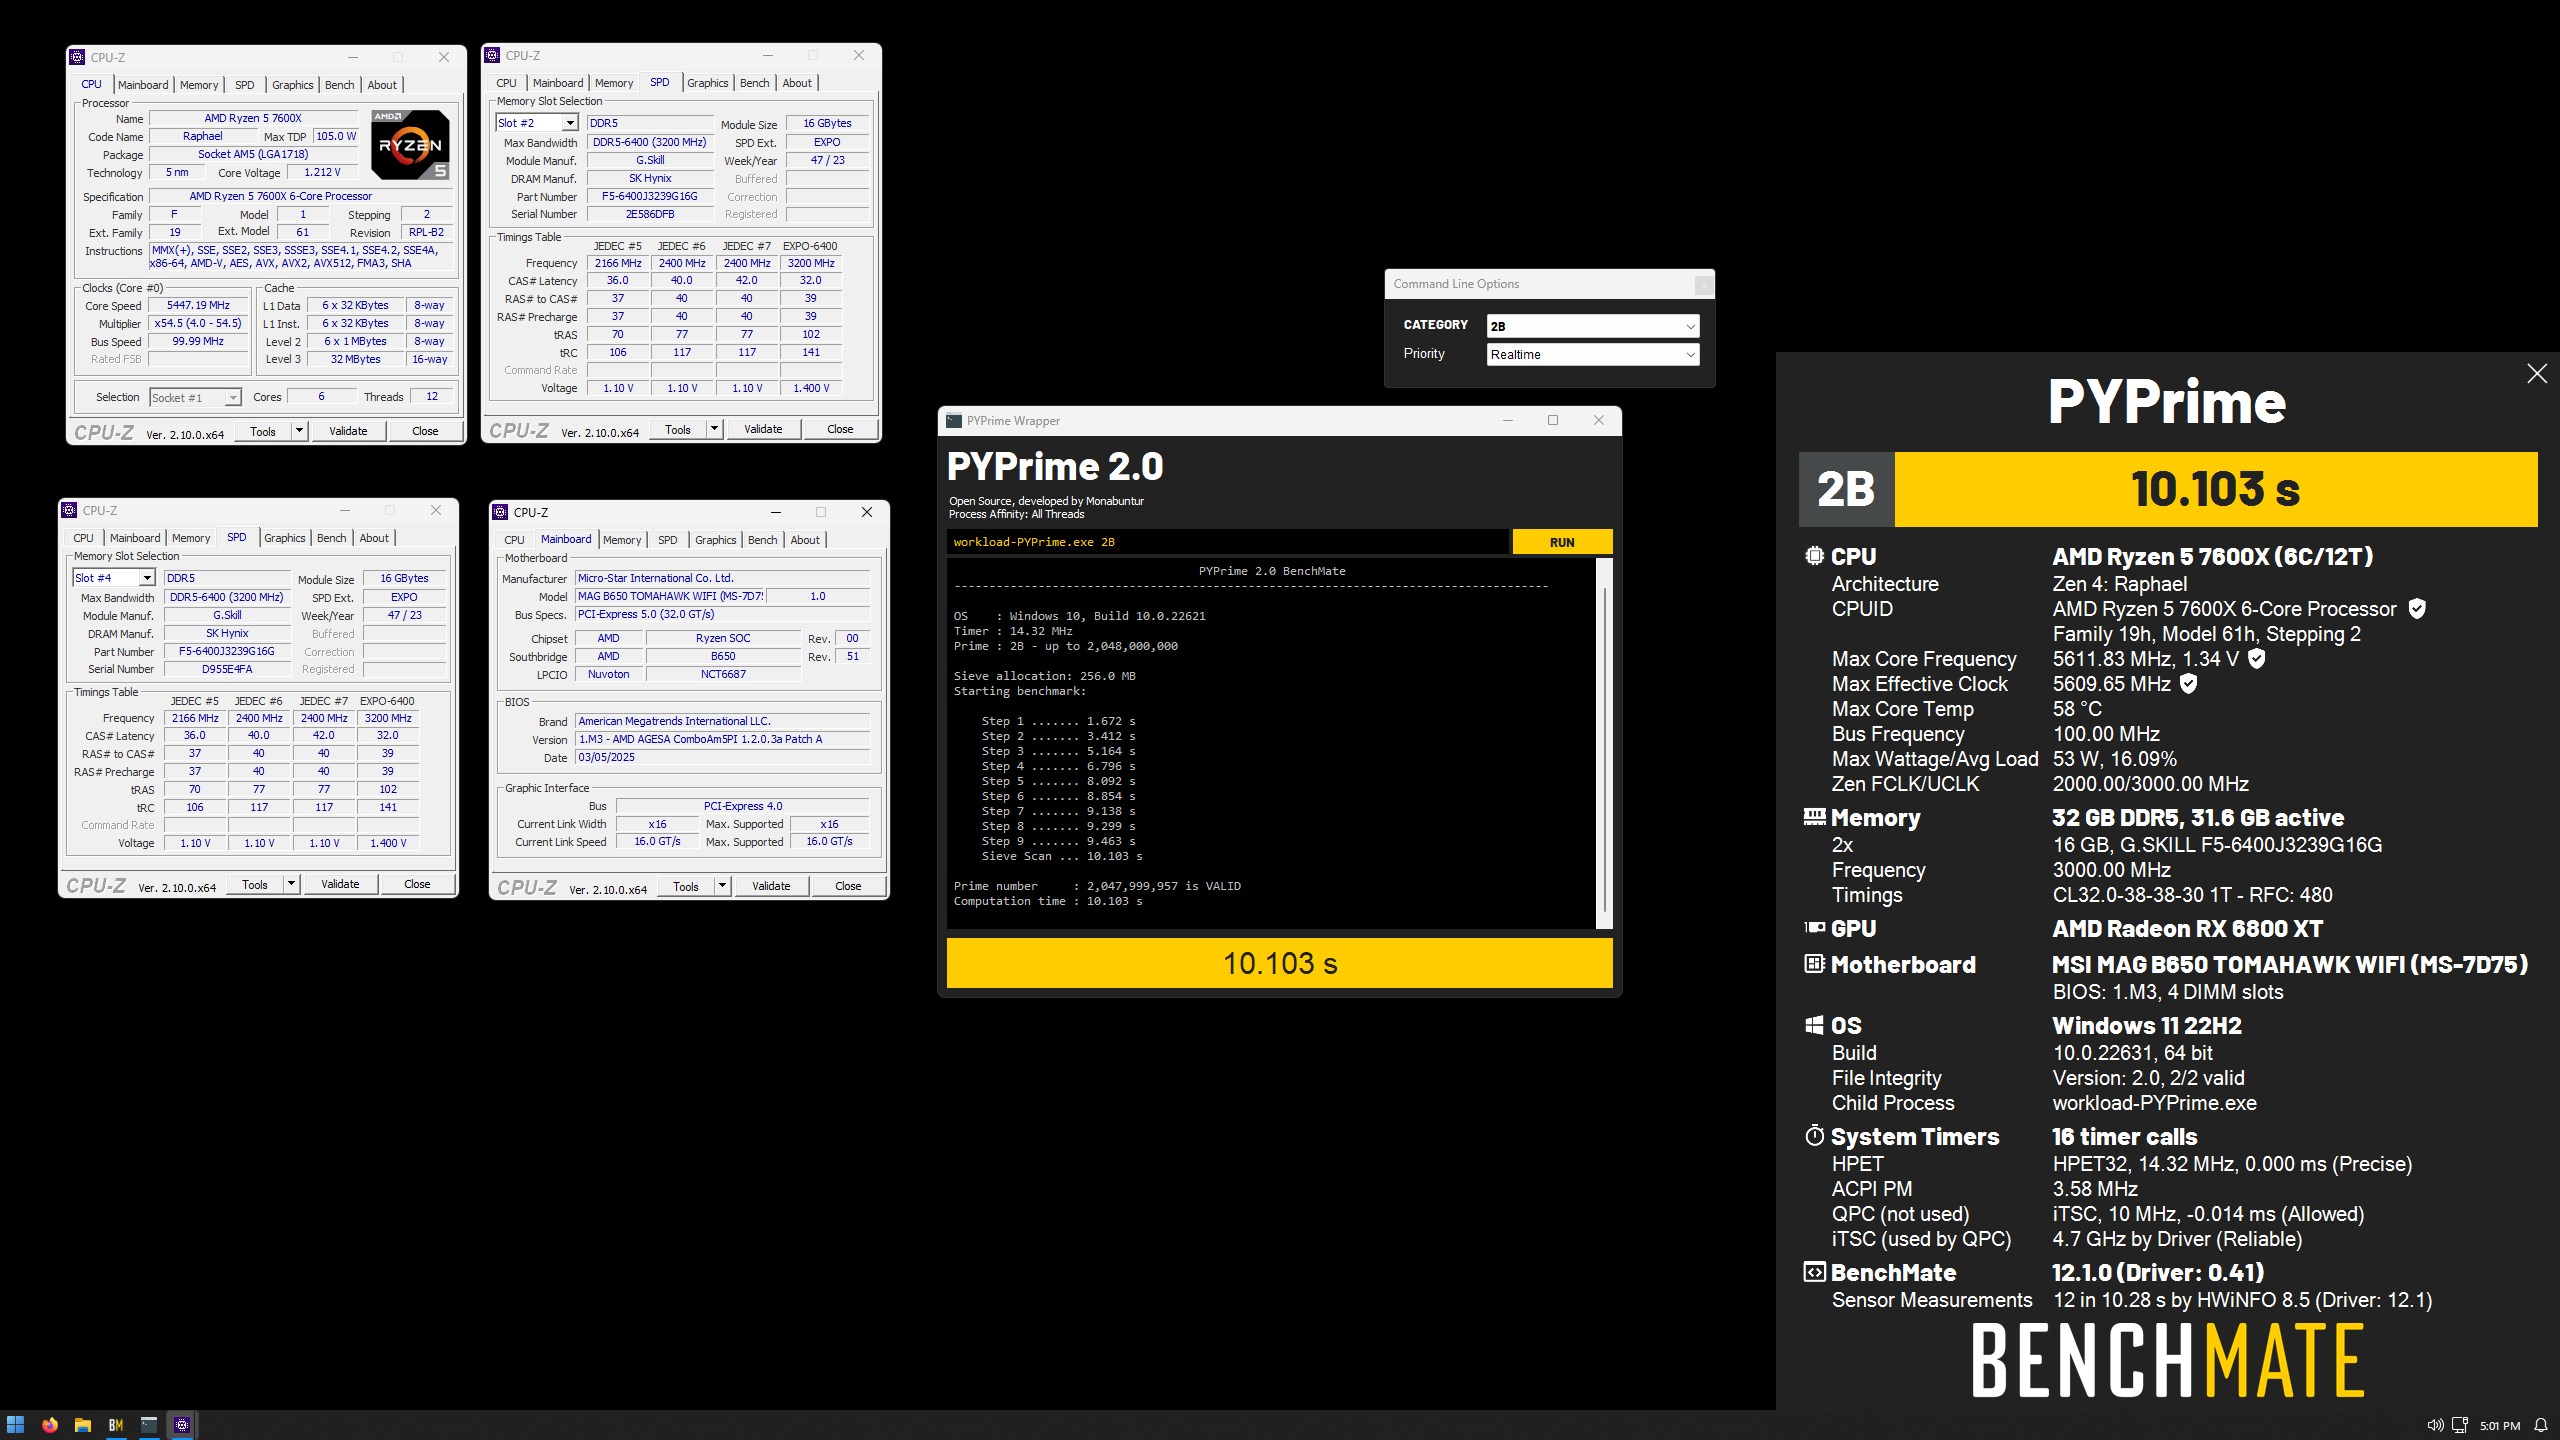
Task: Click the shield beside Max Effective Clock
Action: pyautogui.click(x=2189, y=684)
